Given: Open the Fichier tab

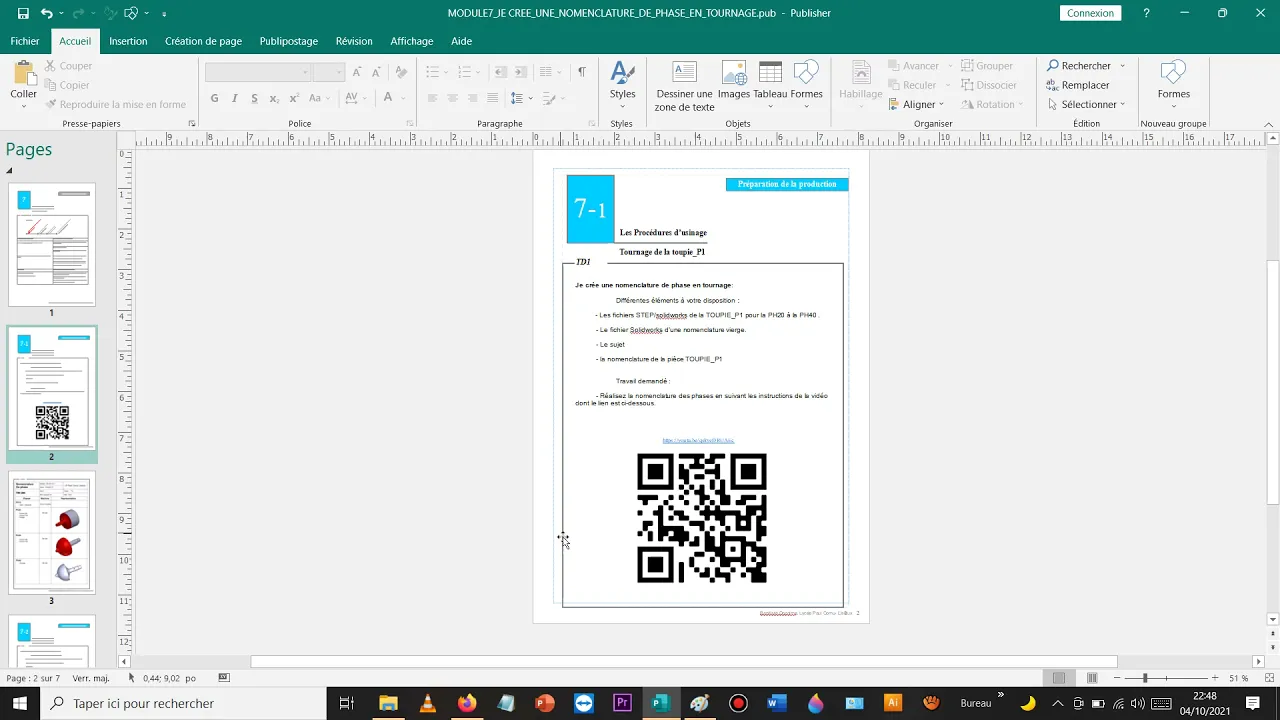Looking at the screenshot, I should coord(25,41).
